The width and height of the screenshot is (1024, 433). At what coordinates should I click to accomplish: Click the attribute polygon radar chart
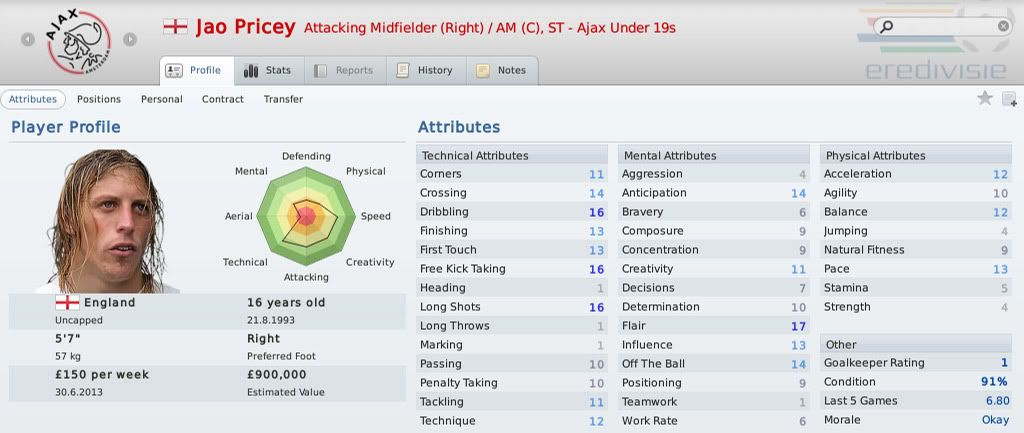306,216
